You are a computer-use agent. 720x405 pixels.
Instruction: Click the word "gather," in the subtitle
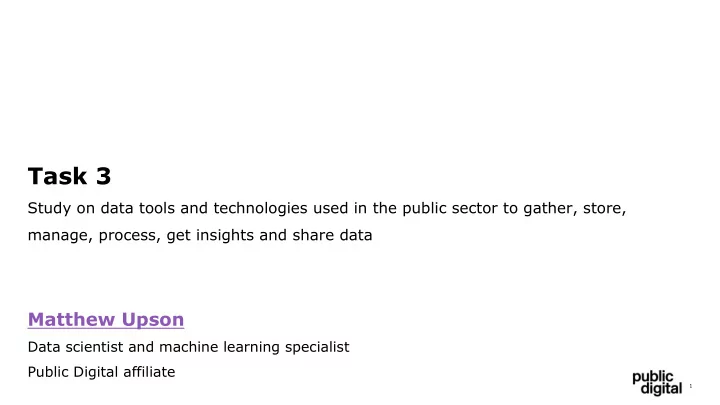(550, 209)
